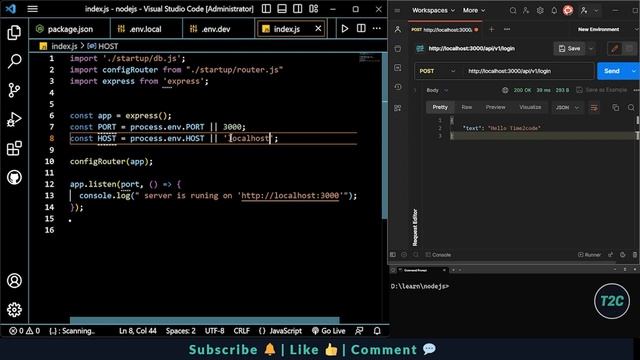This screenshot has height=360, width=640.
Task: Split the VS Code editor to the right
Action: (361, 29)
